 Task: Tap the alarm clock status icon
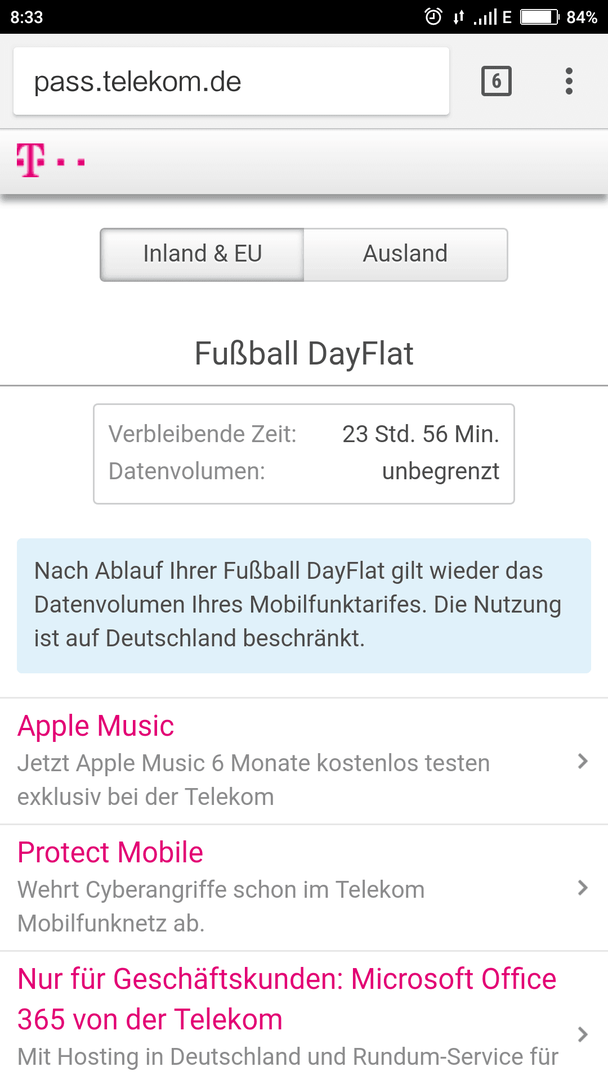point(433,17)
